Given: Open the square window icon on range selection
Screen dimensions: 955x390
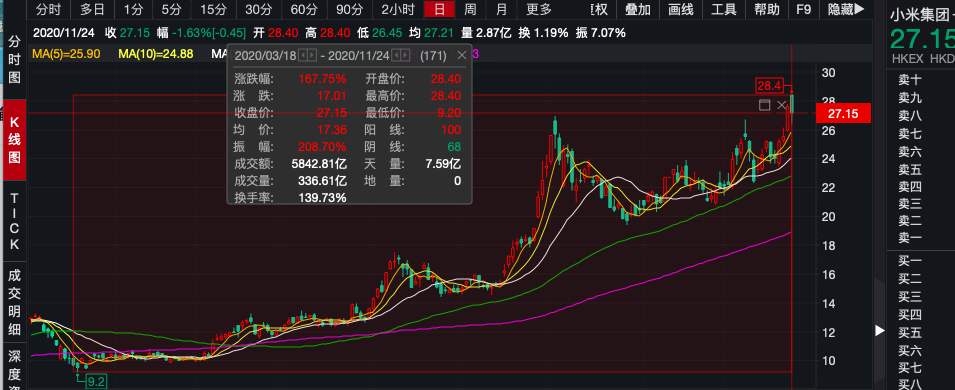Looking at the screenshot, I should 764,105.
